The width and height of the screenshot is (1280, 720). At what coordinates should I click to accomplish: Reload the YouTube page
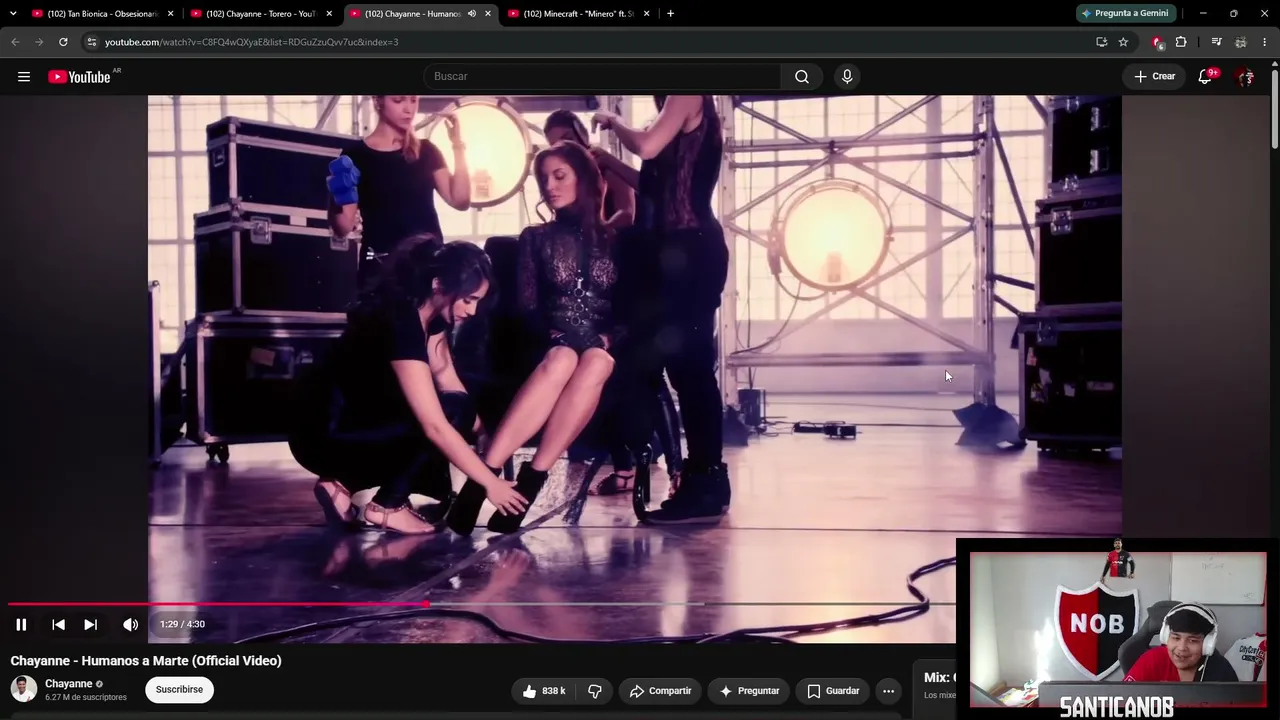pos(63,42)
